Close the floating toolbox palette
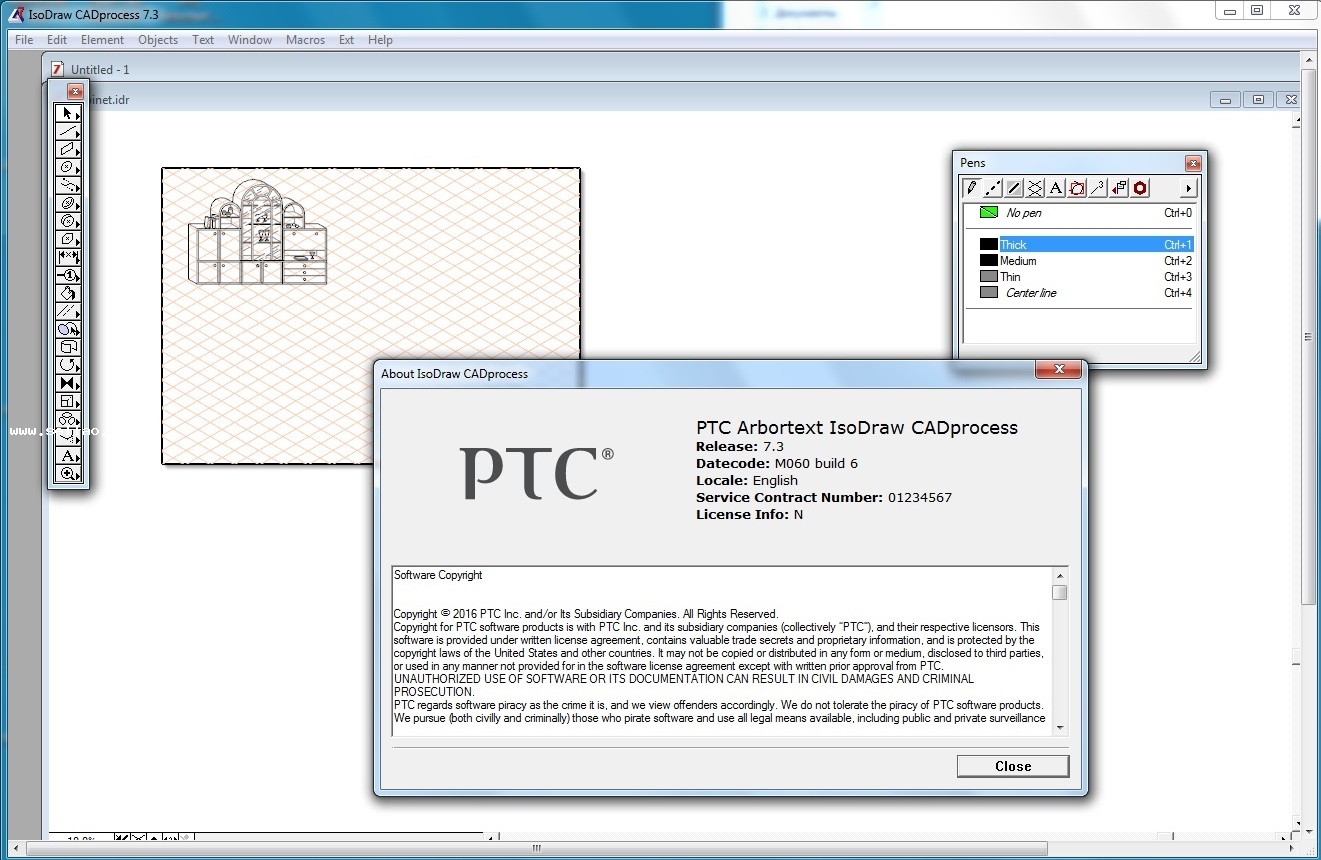This screenshot has height=860, width=1321. 75,91
